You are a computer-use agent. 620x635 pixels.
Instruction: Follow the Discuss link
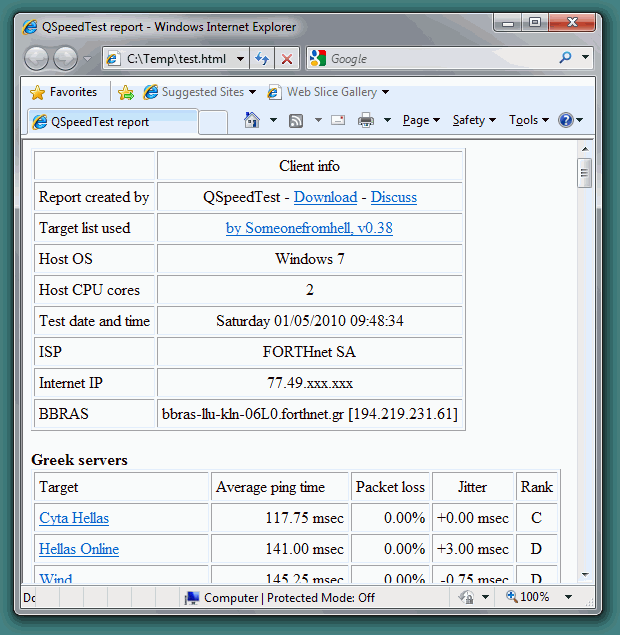tap(394, 197)
